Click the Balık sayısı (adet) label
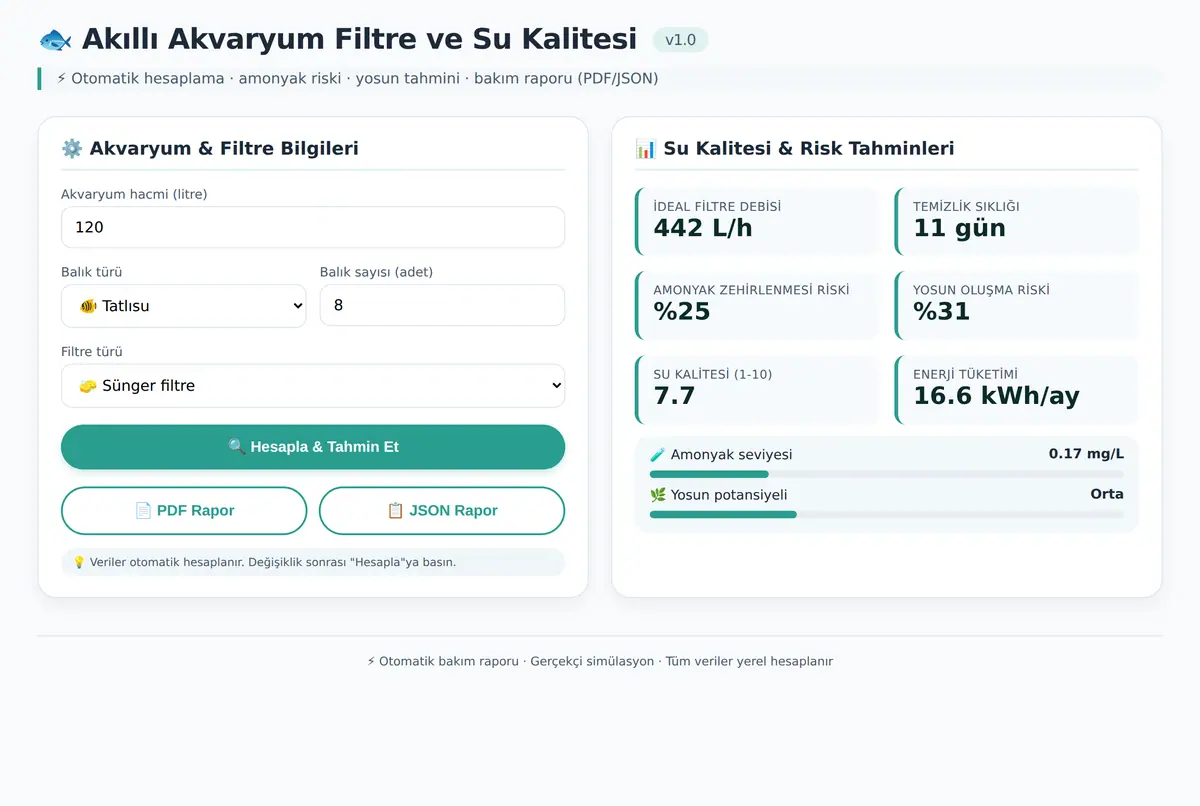The image size is (1200, 806). click(x=376, y=272)
